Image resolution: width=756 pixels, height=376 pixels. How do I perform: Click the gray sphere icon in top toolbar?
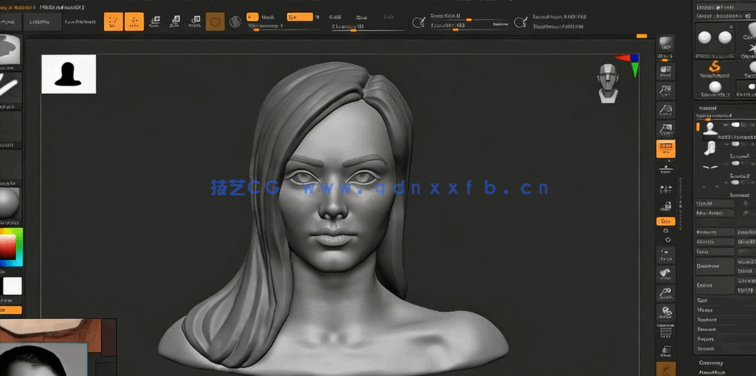pyautogui.click(x=235, y=22)
